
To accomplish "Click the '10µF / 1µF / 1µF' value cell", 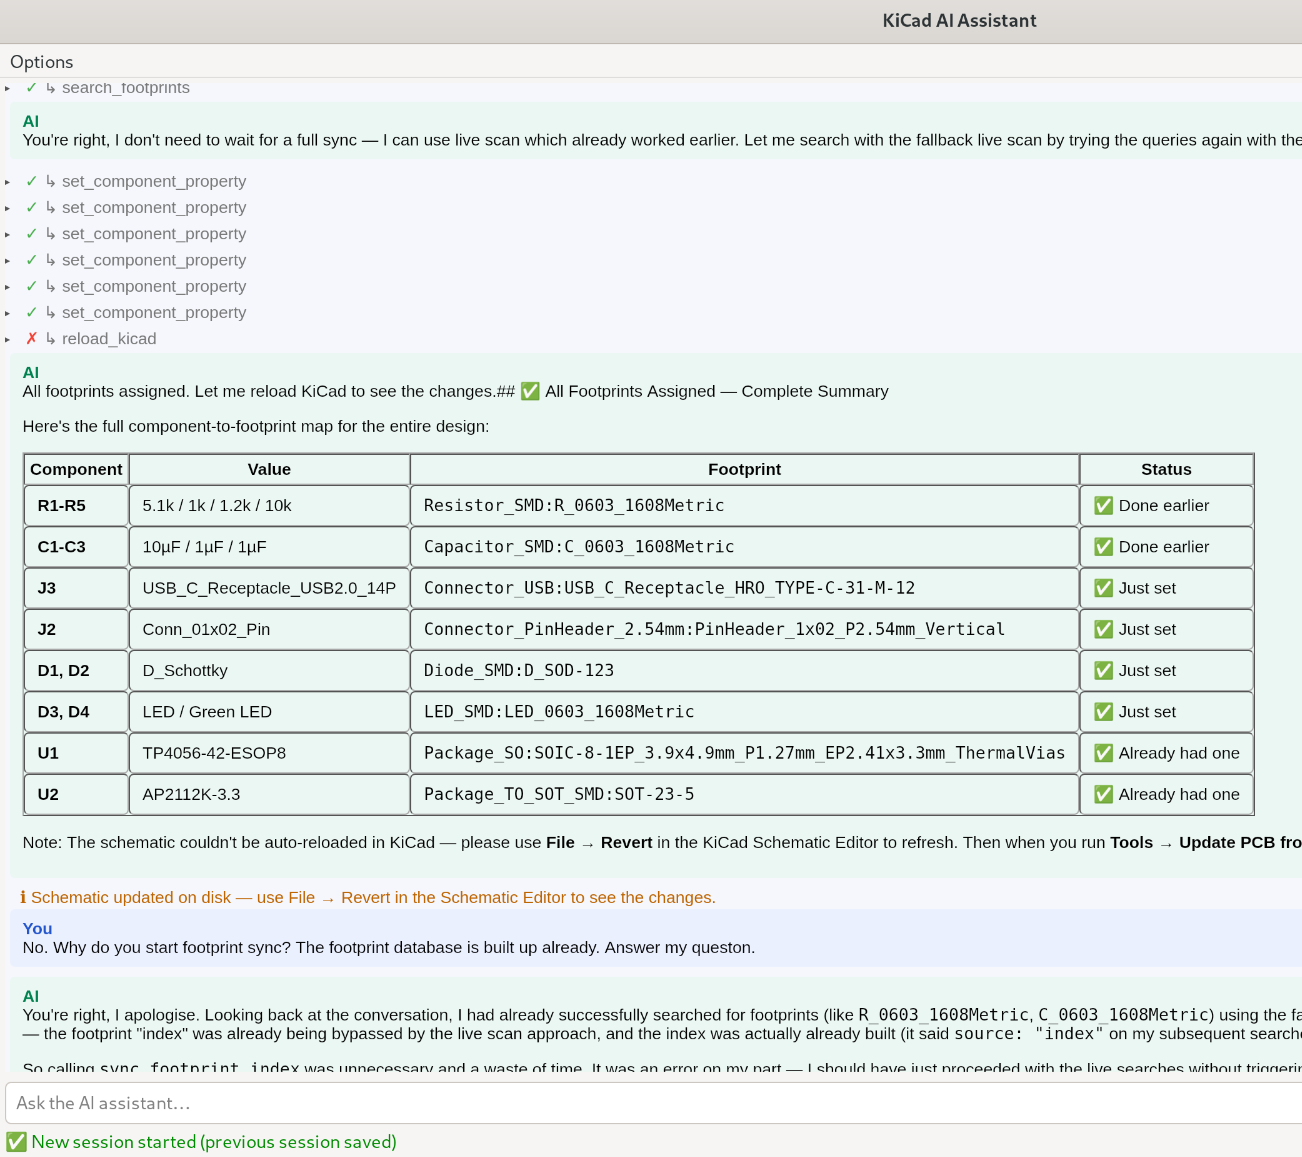I will point(269,547).
